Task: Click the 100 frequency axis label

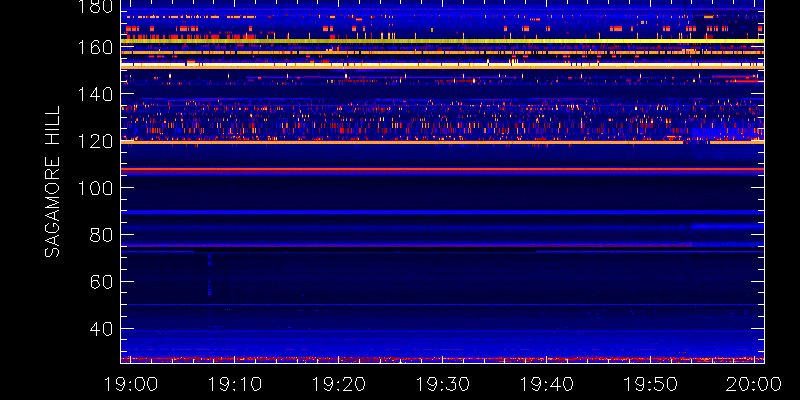Action: point(96,188)
